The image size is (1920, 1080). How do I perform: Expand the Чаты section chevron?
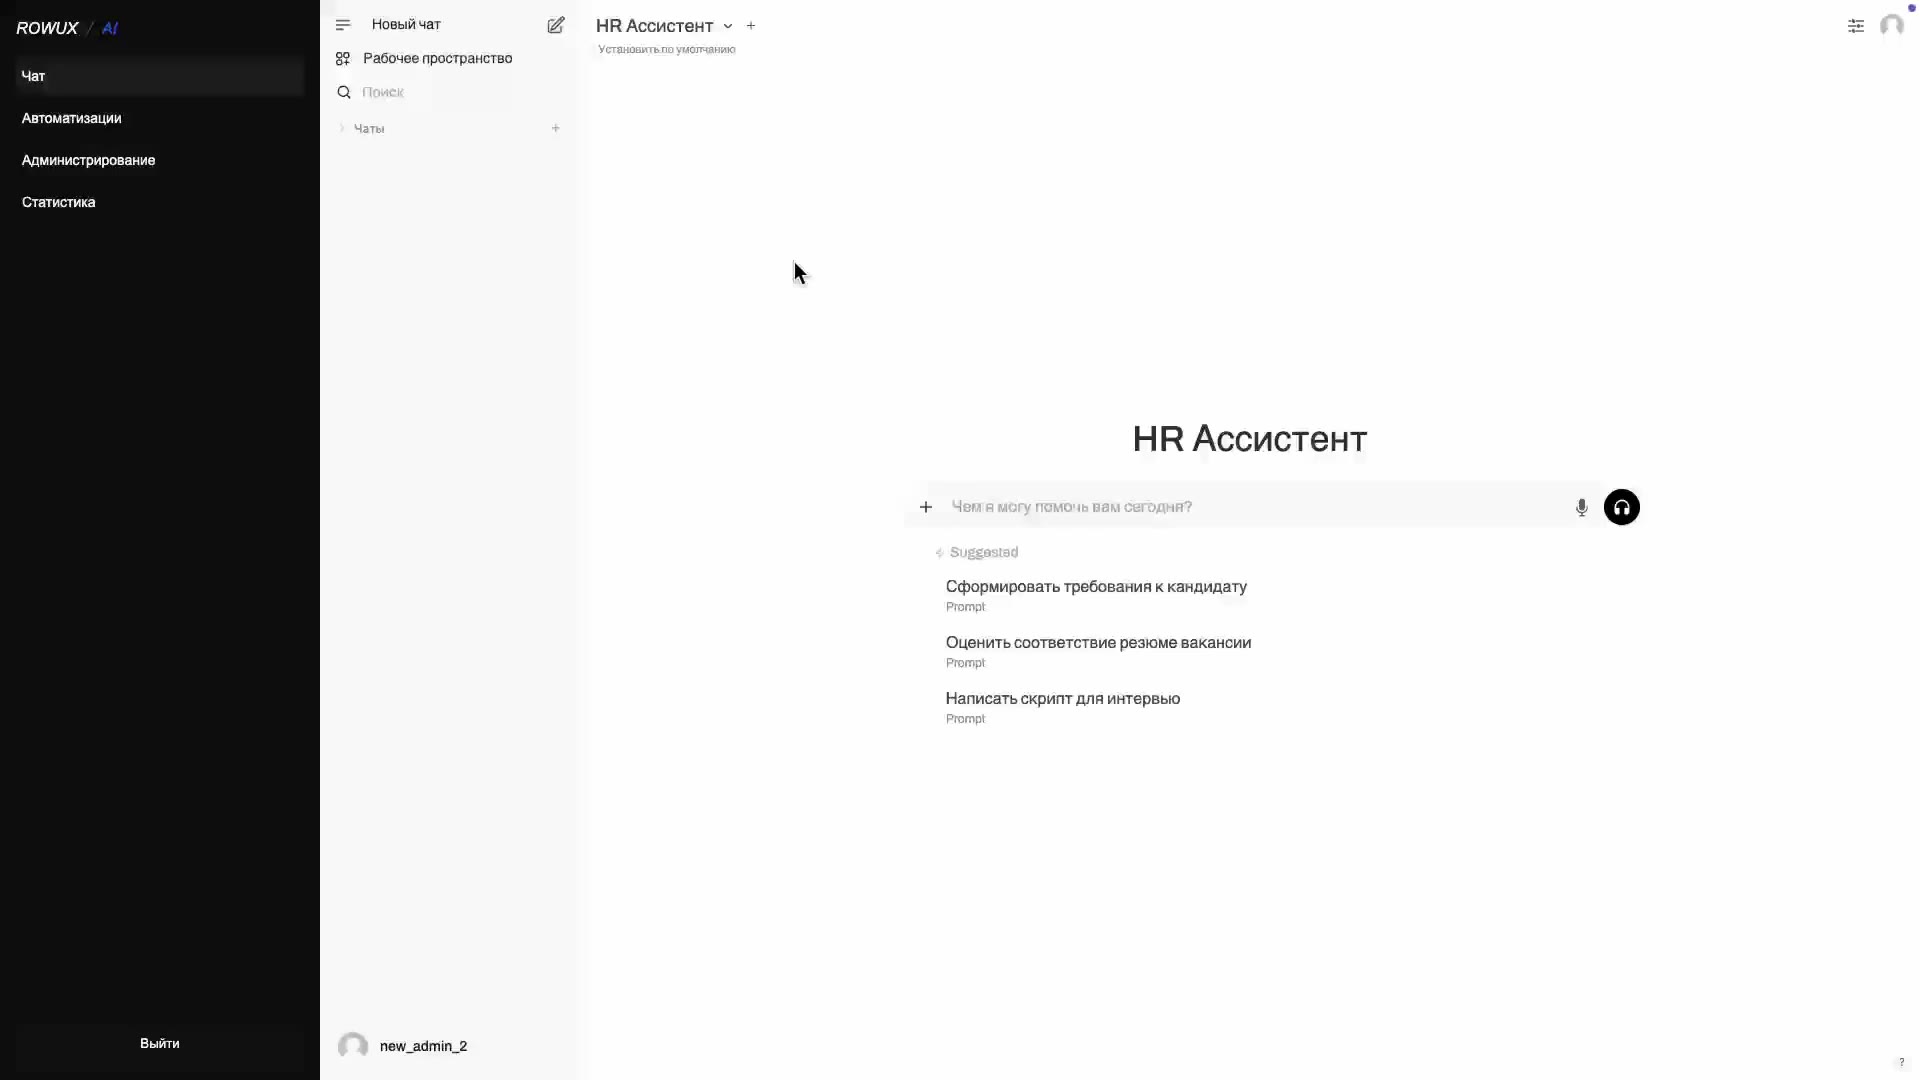coord(342,128)
